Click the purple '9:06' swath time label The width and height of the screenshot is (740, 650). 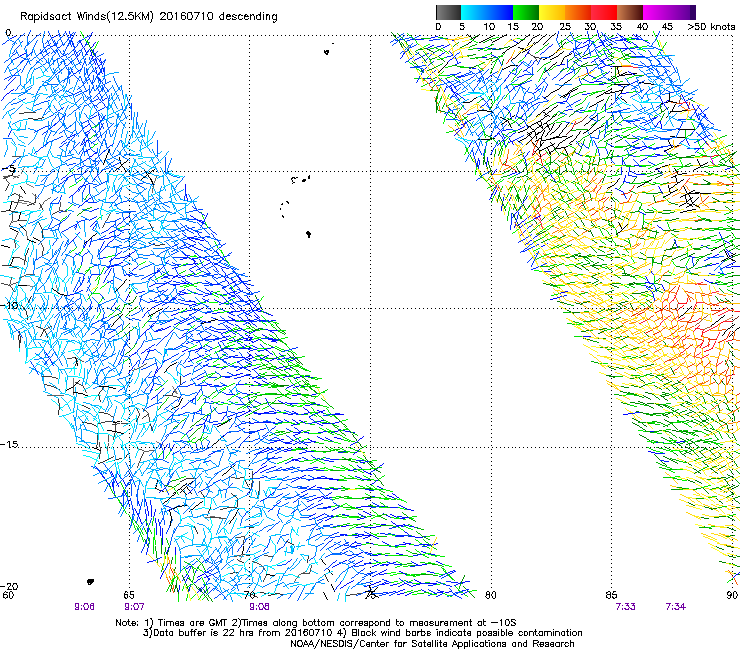[x=84, y=607]
